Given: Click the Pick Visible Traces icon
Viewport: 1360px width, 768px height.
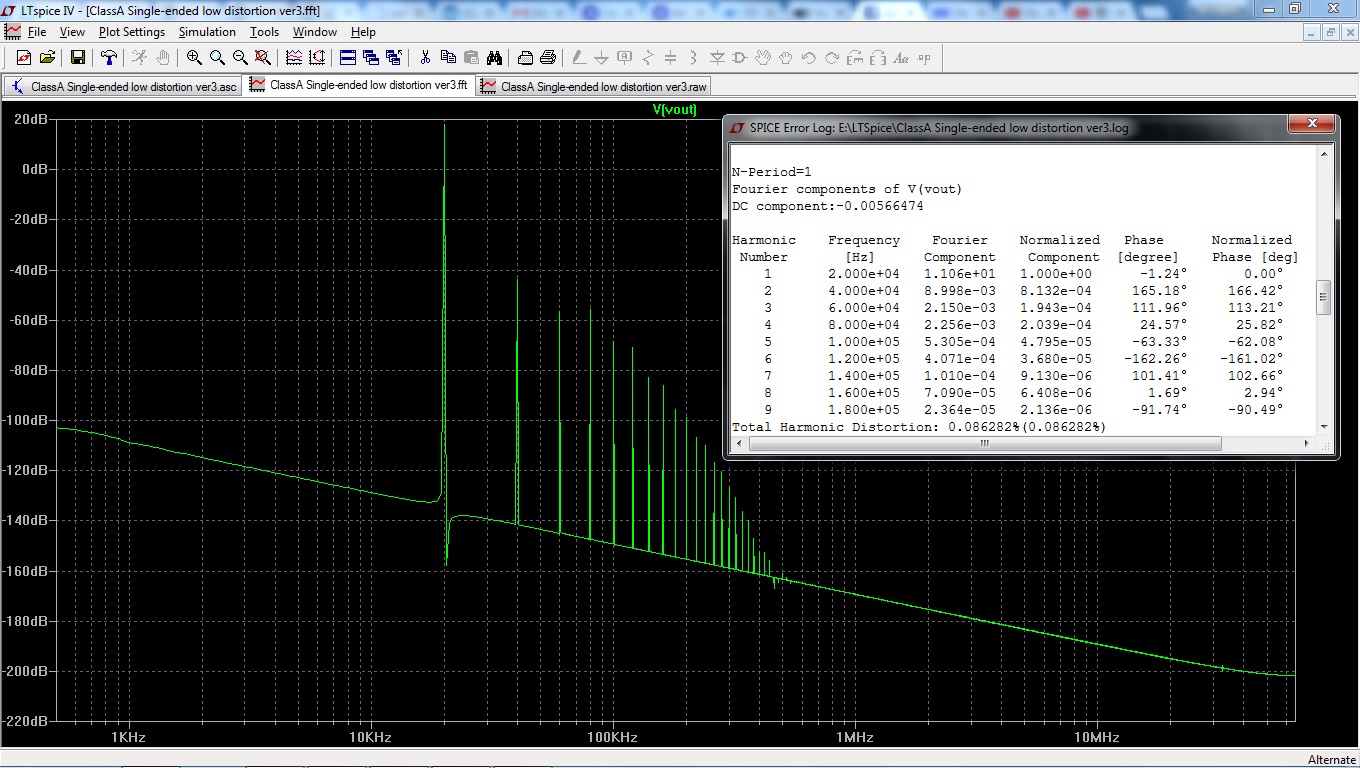Looking at the screenshot, I should click(317, 57).
